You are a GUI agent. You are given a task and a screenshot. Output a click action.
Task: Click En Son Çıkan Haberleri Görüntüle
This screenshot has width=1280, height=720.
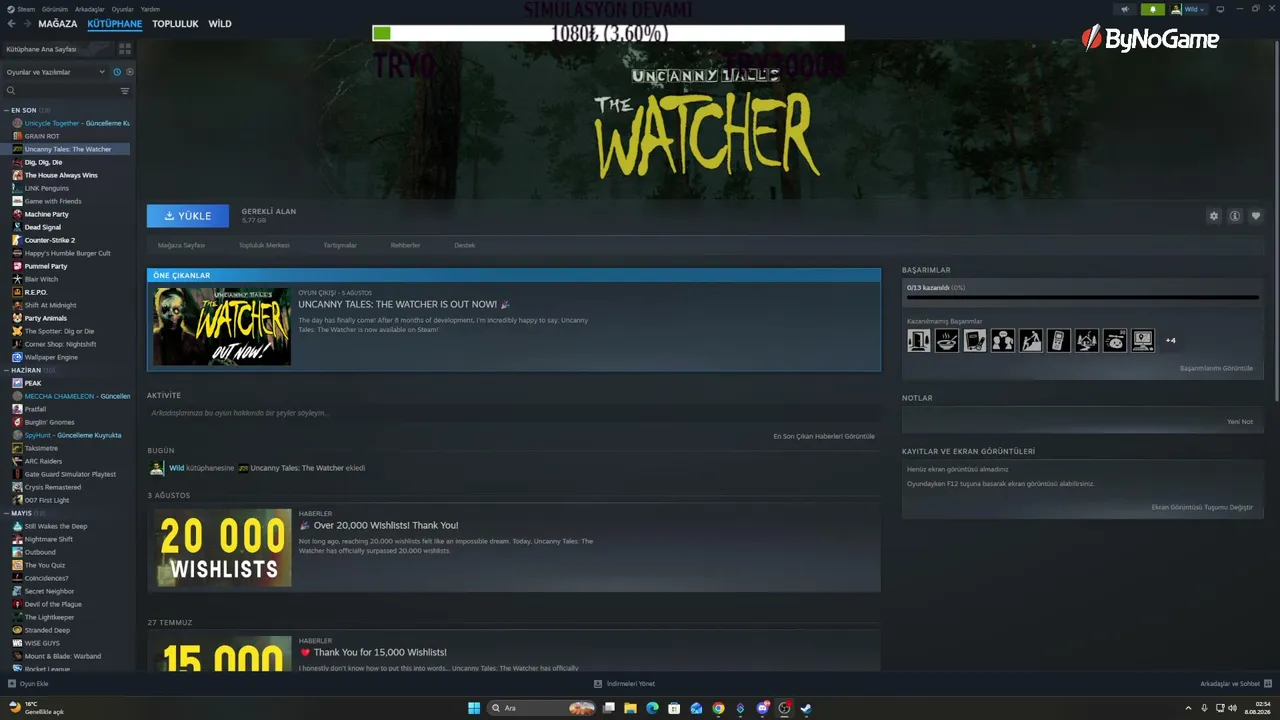coord(824,436)
